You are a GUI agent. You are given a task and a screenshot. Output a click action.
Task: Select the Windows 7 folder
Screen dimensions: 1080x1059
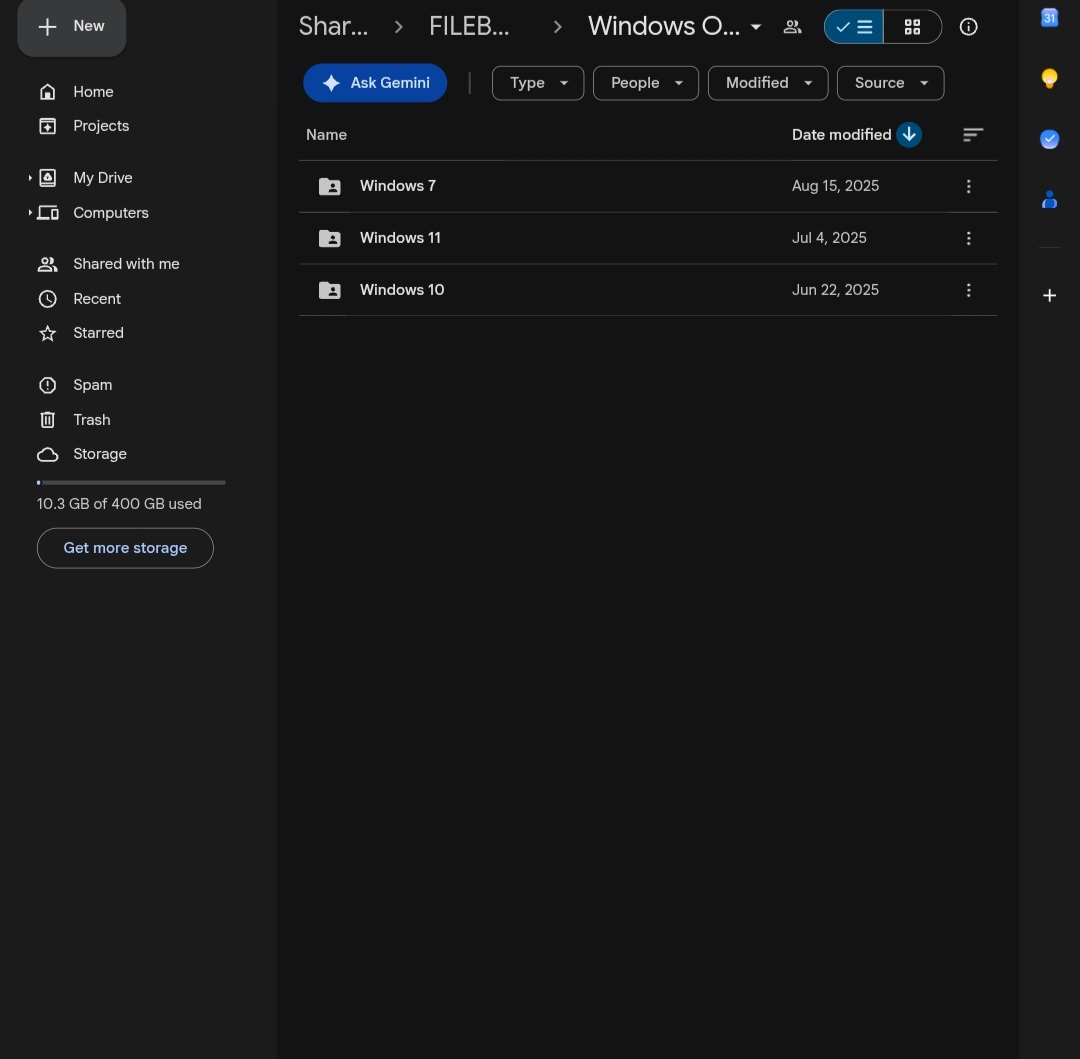click(x=648, y=187)
